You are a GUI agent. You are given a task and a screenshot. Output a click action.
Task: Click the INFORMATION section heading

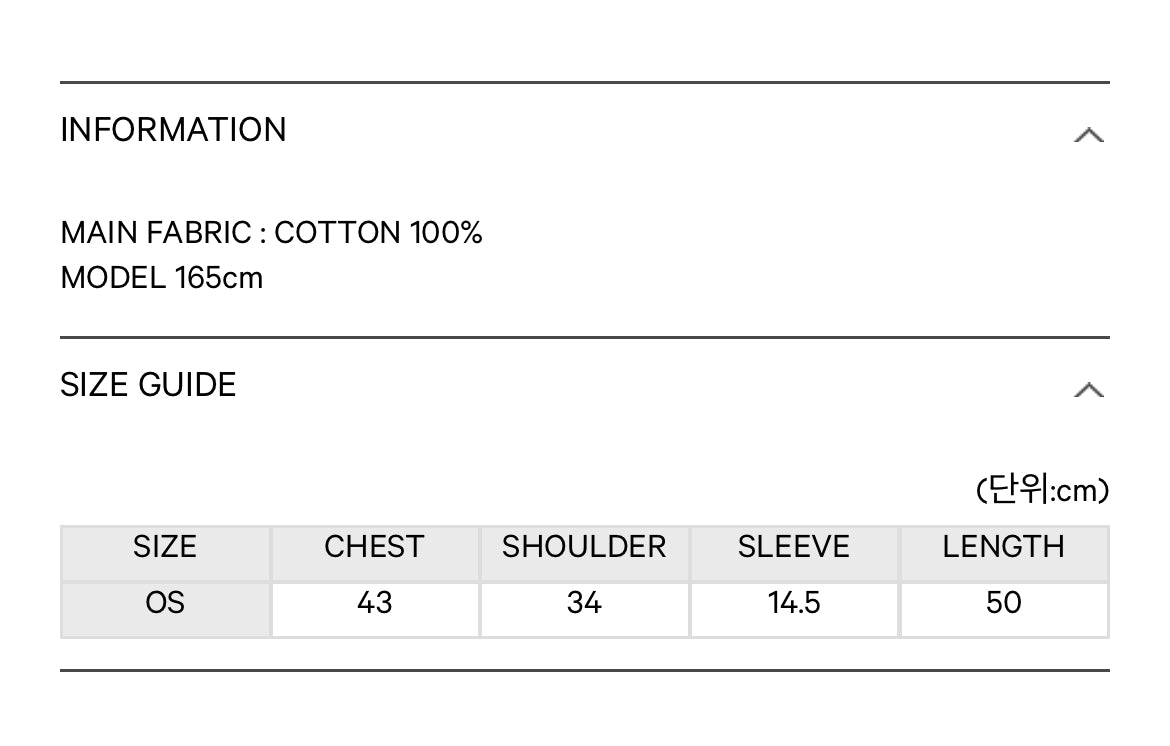(173, 130)
